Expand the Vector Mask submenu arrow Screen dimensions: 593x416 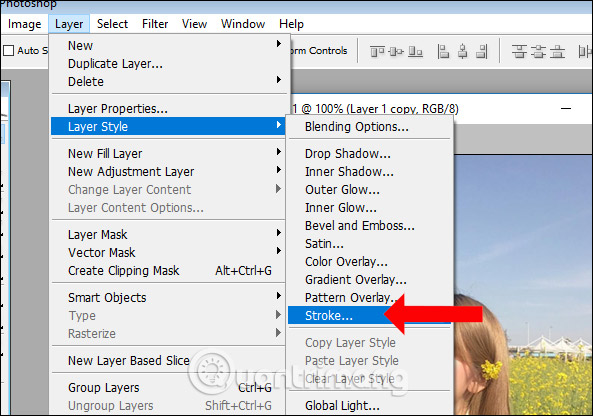point(279,251)
